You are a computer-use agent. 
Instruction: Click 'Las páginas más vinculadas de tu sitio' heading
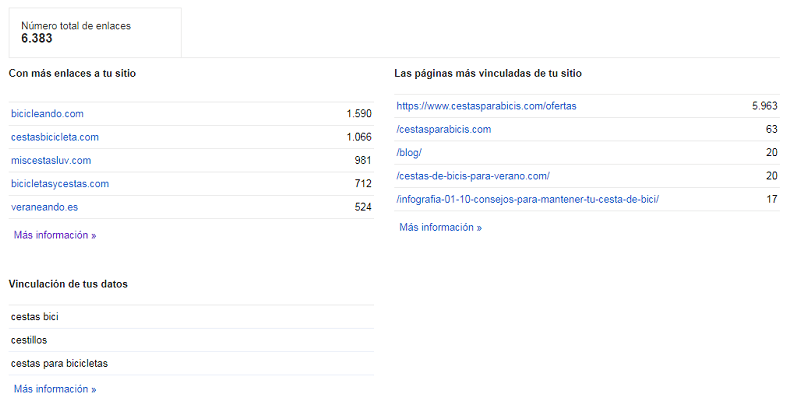point(488,73)
